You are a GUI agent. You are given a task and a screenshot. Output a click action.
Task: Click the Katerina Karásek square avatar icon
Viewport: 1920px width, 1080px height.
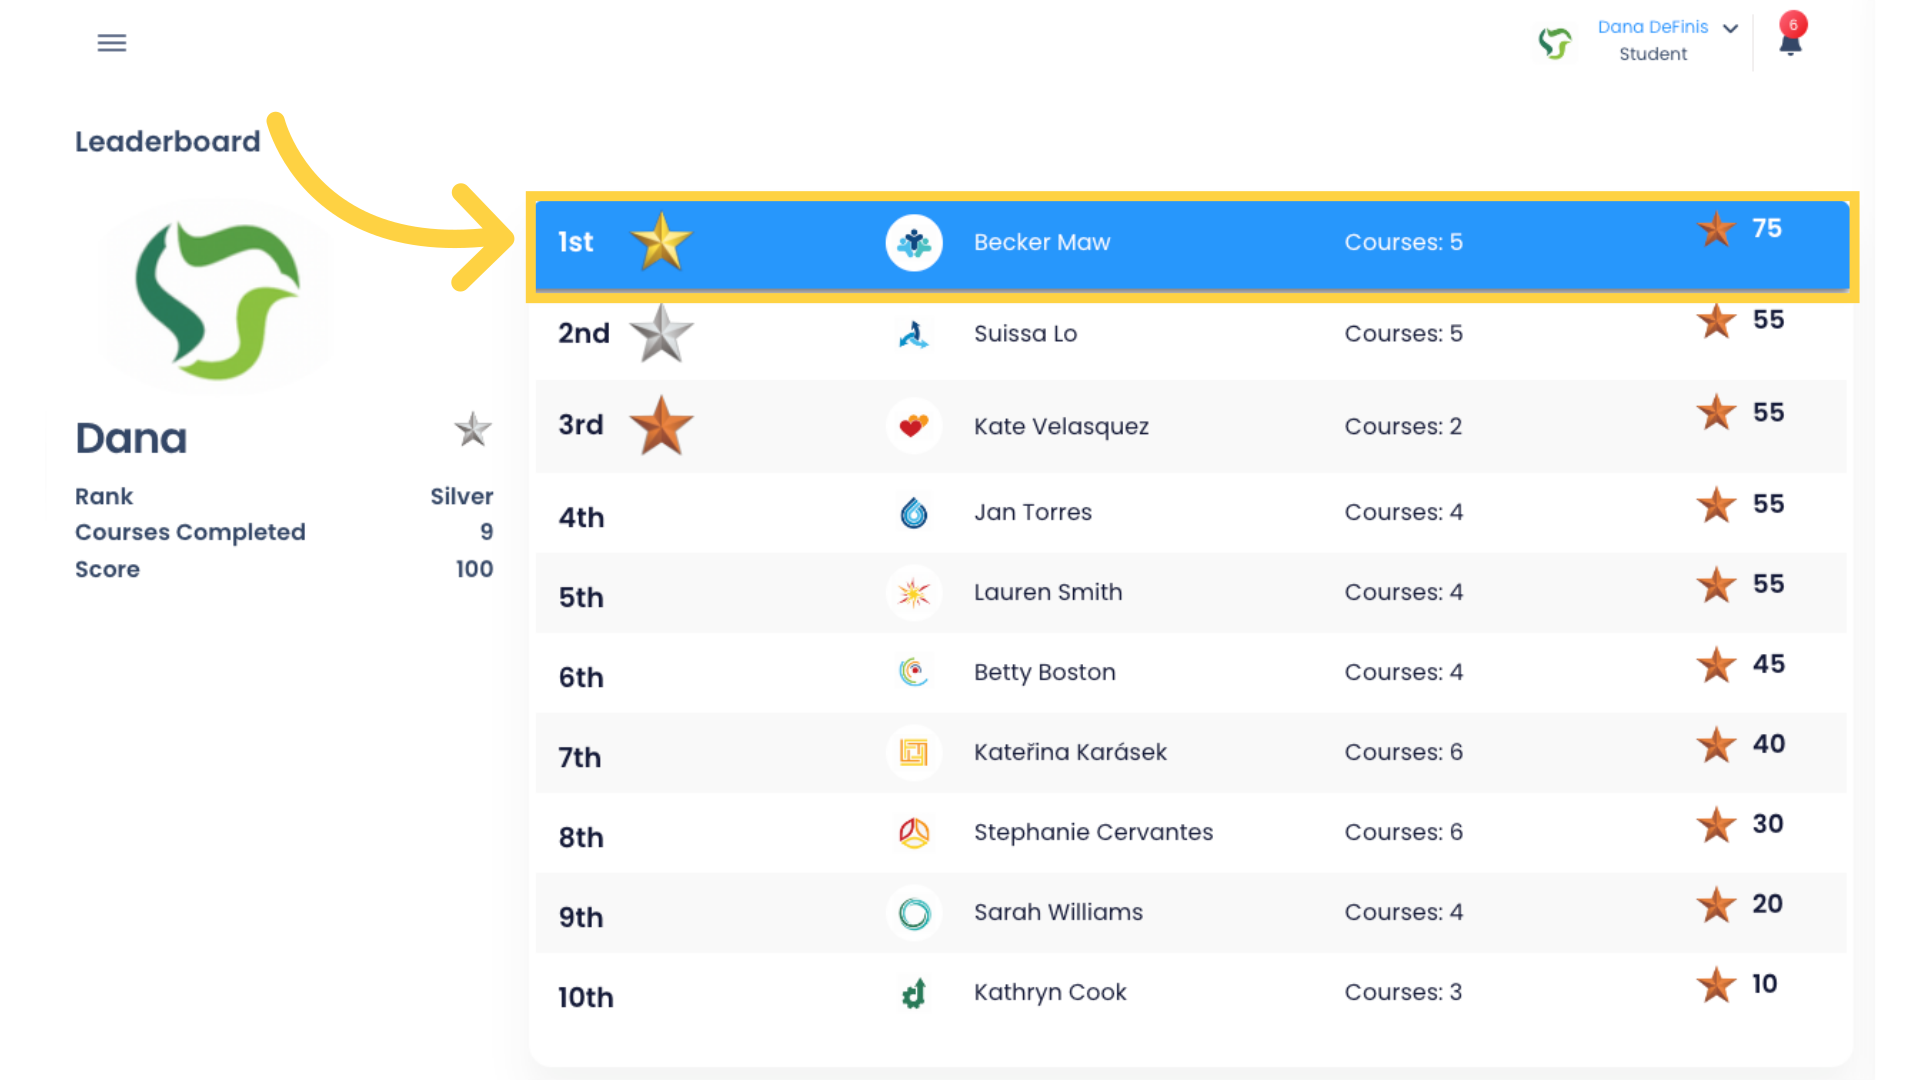point(913,752)
